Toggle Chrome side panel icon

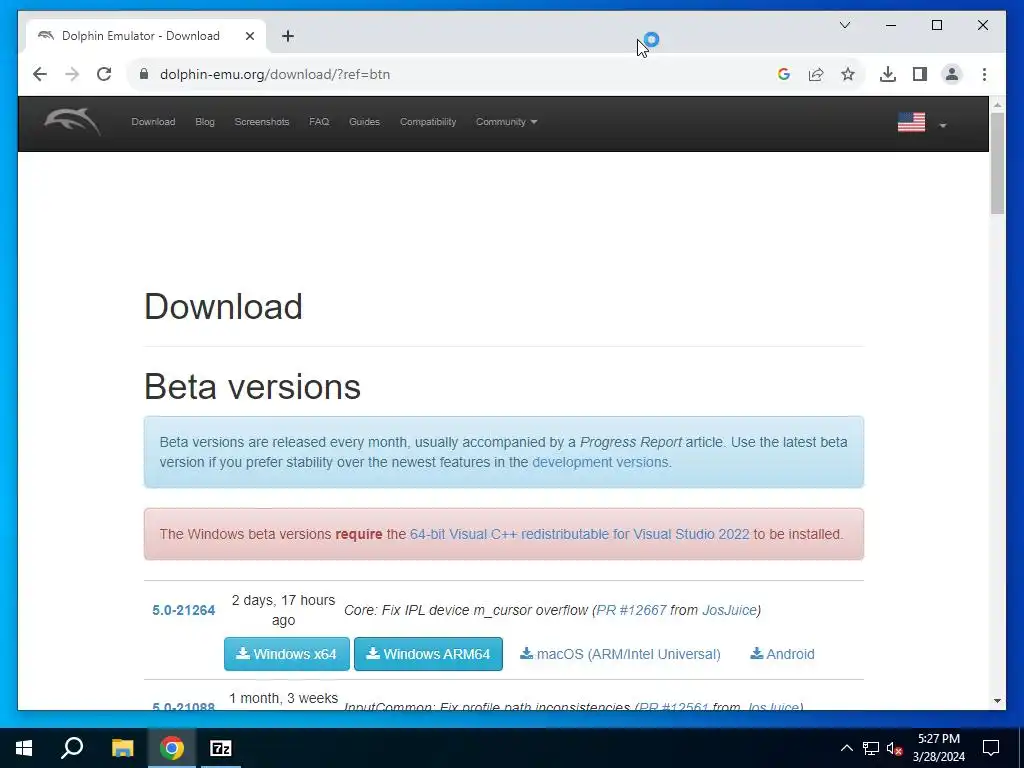(x=920, y=74)
